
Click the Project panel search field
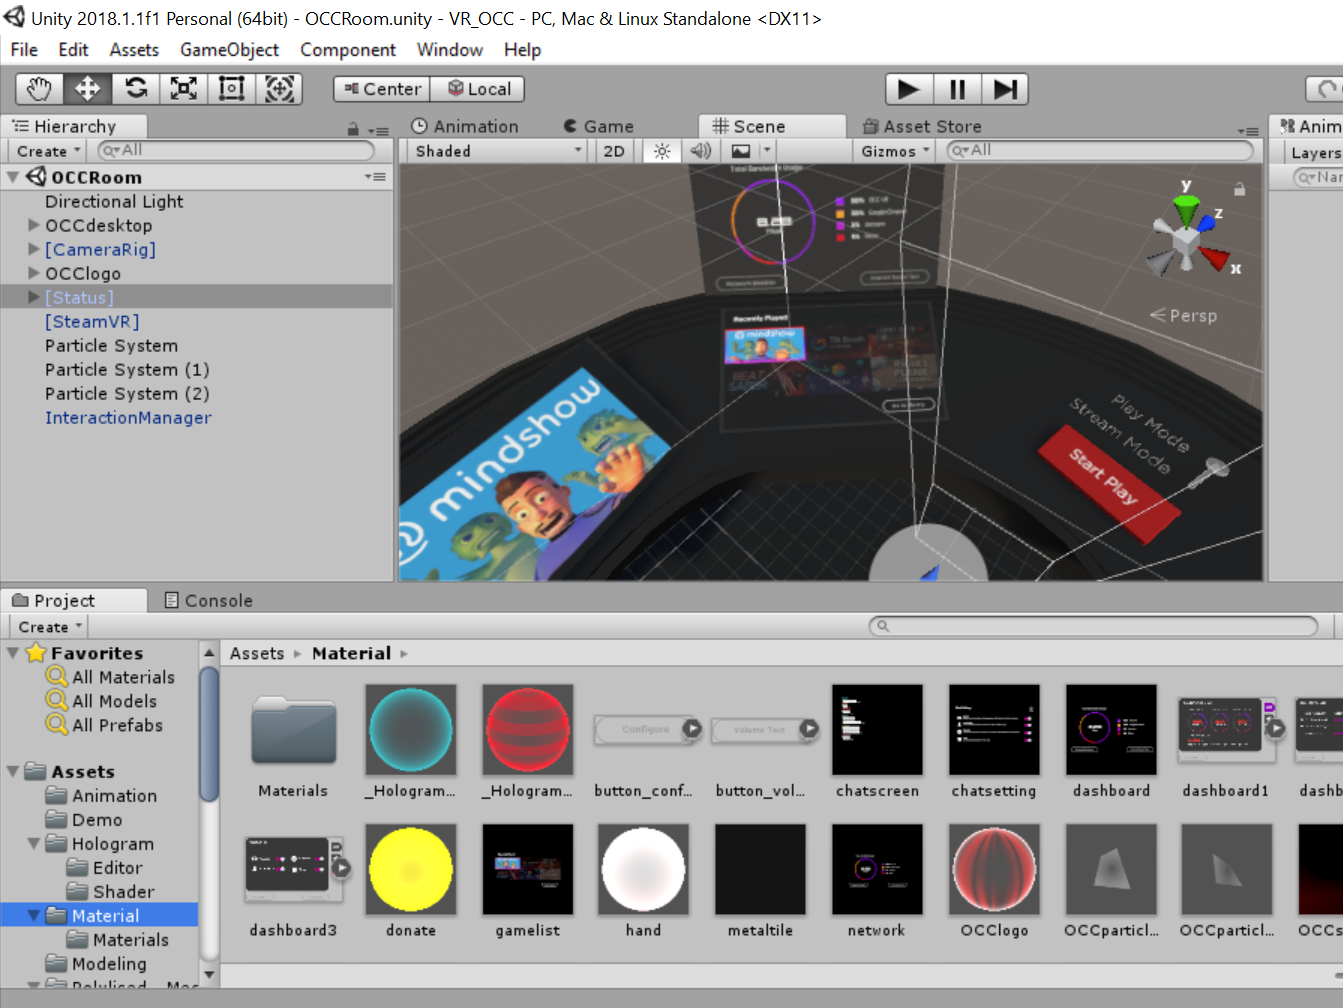[x=1093, y=626]
